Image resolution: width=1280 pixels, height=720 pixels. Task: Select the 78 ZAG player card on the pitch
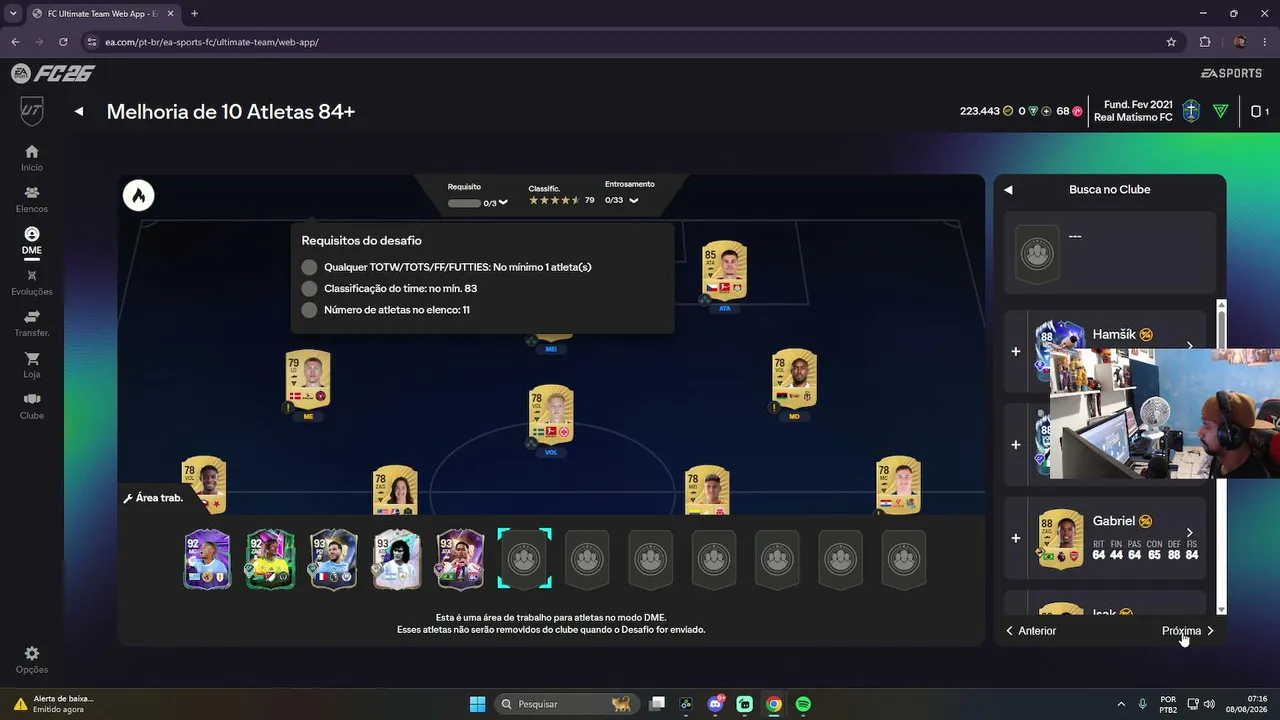(x=395, y=490)
